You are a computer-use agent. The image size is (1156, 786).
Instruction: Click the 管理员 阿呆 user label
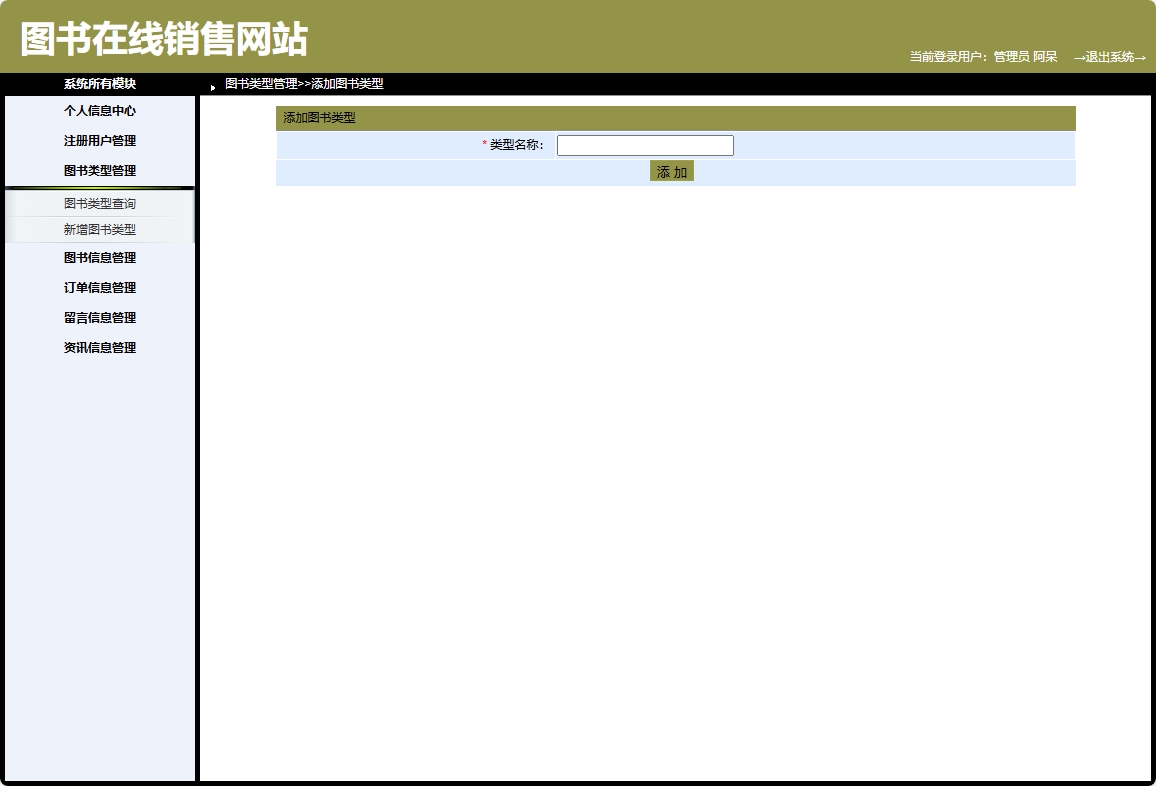(1023, 57)
